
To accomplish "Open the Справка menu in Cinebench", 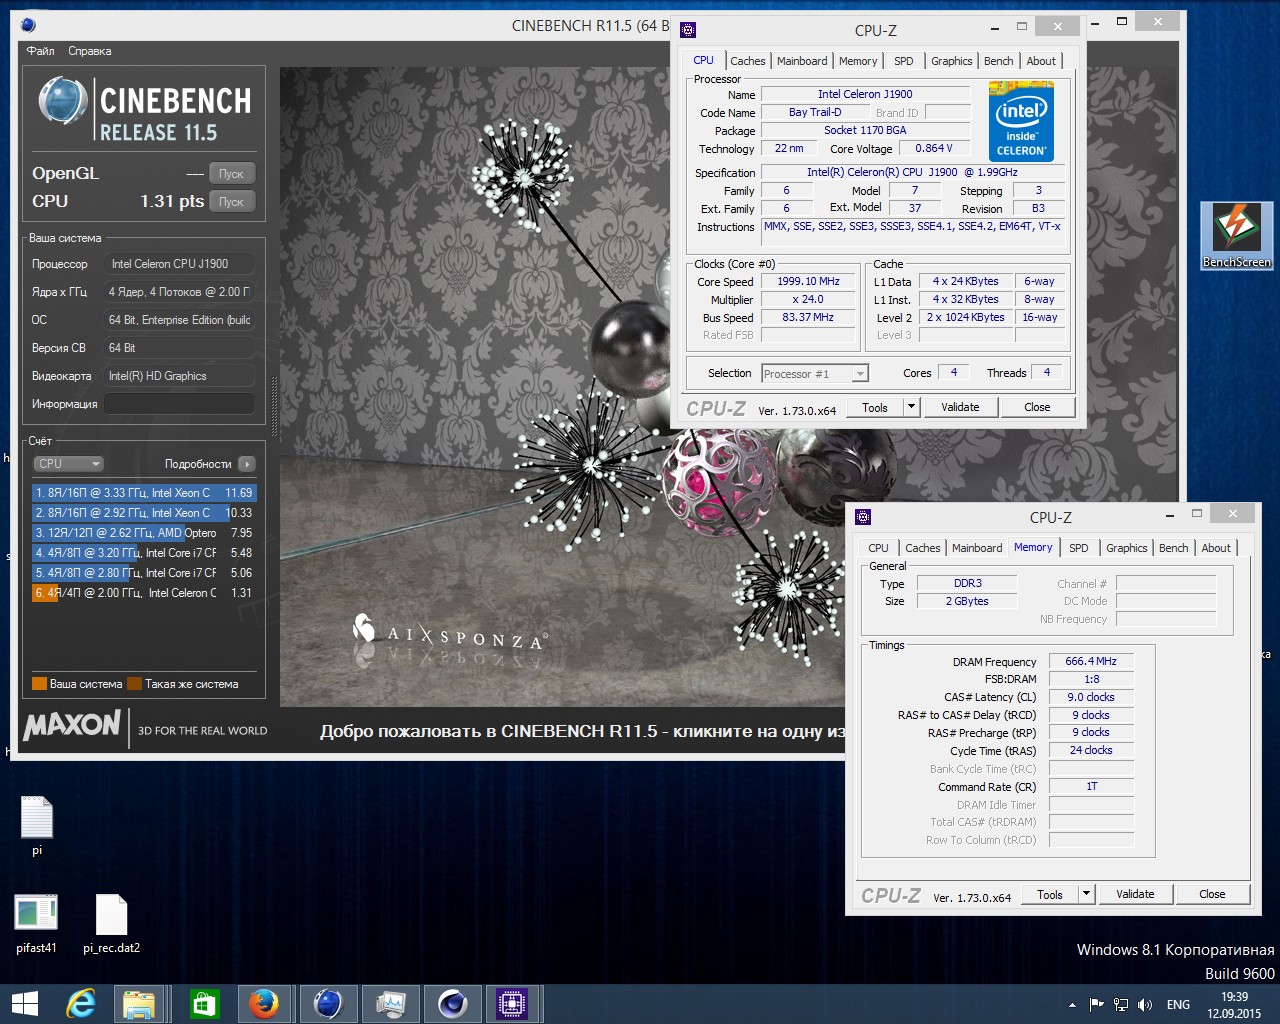I will coord(90,51).
